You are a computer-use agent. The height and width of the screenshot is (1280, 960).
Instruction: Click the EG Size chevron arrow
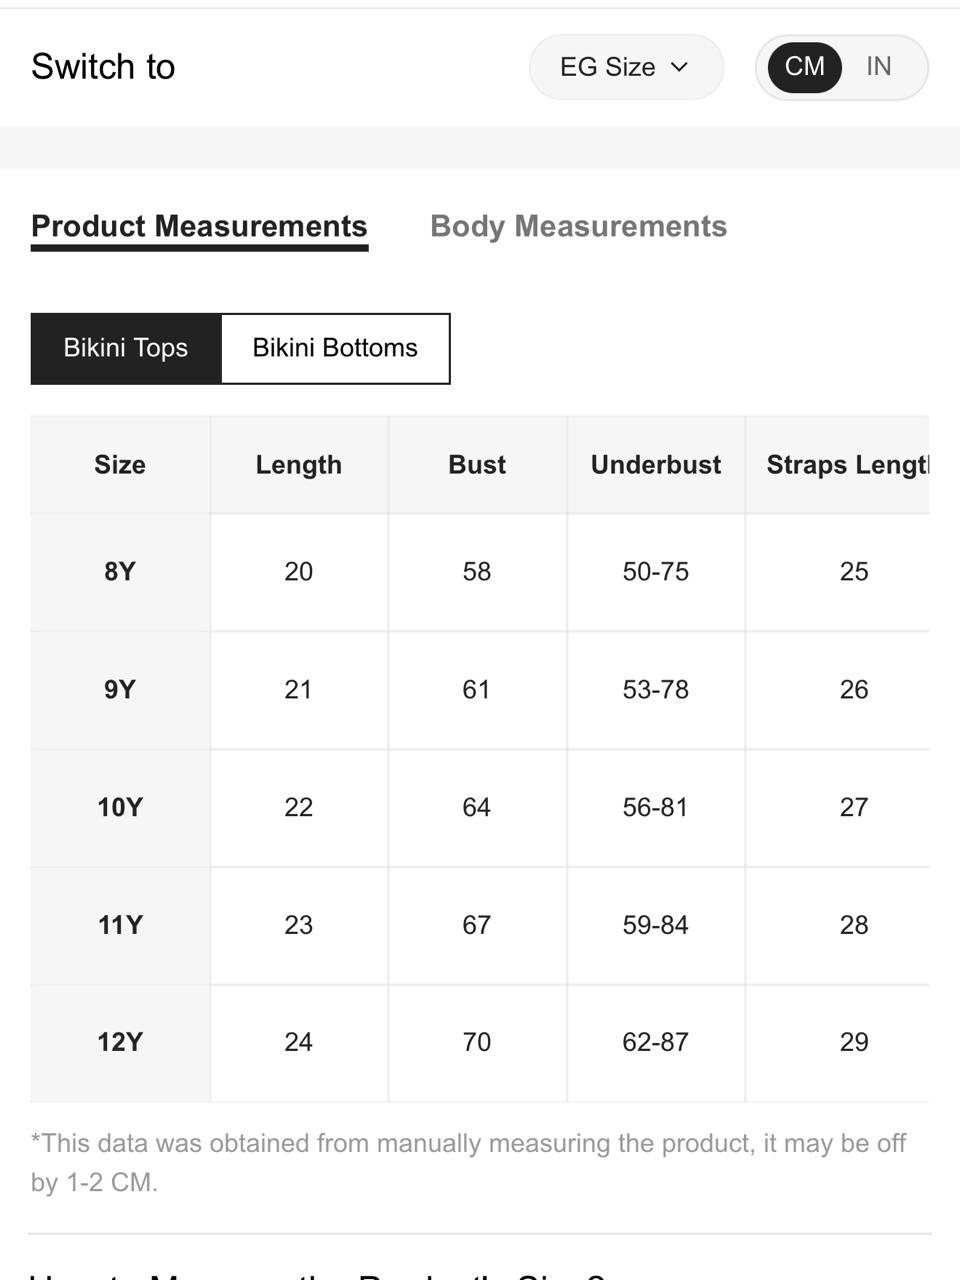(680, 67)
